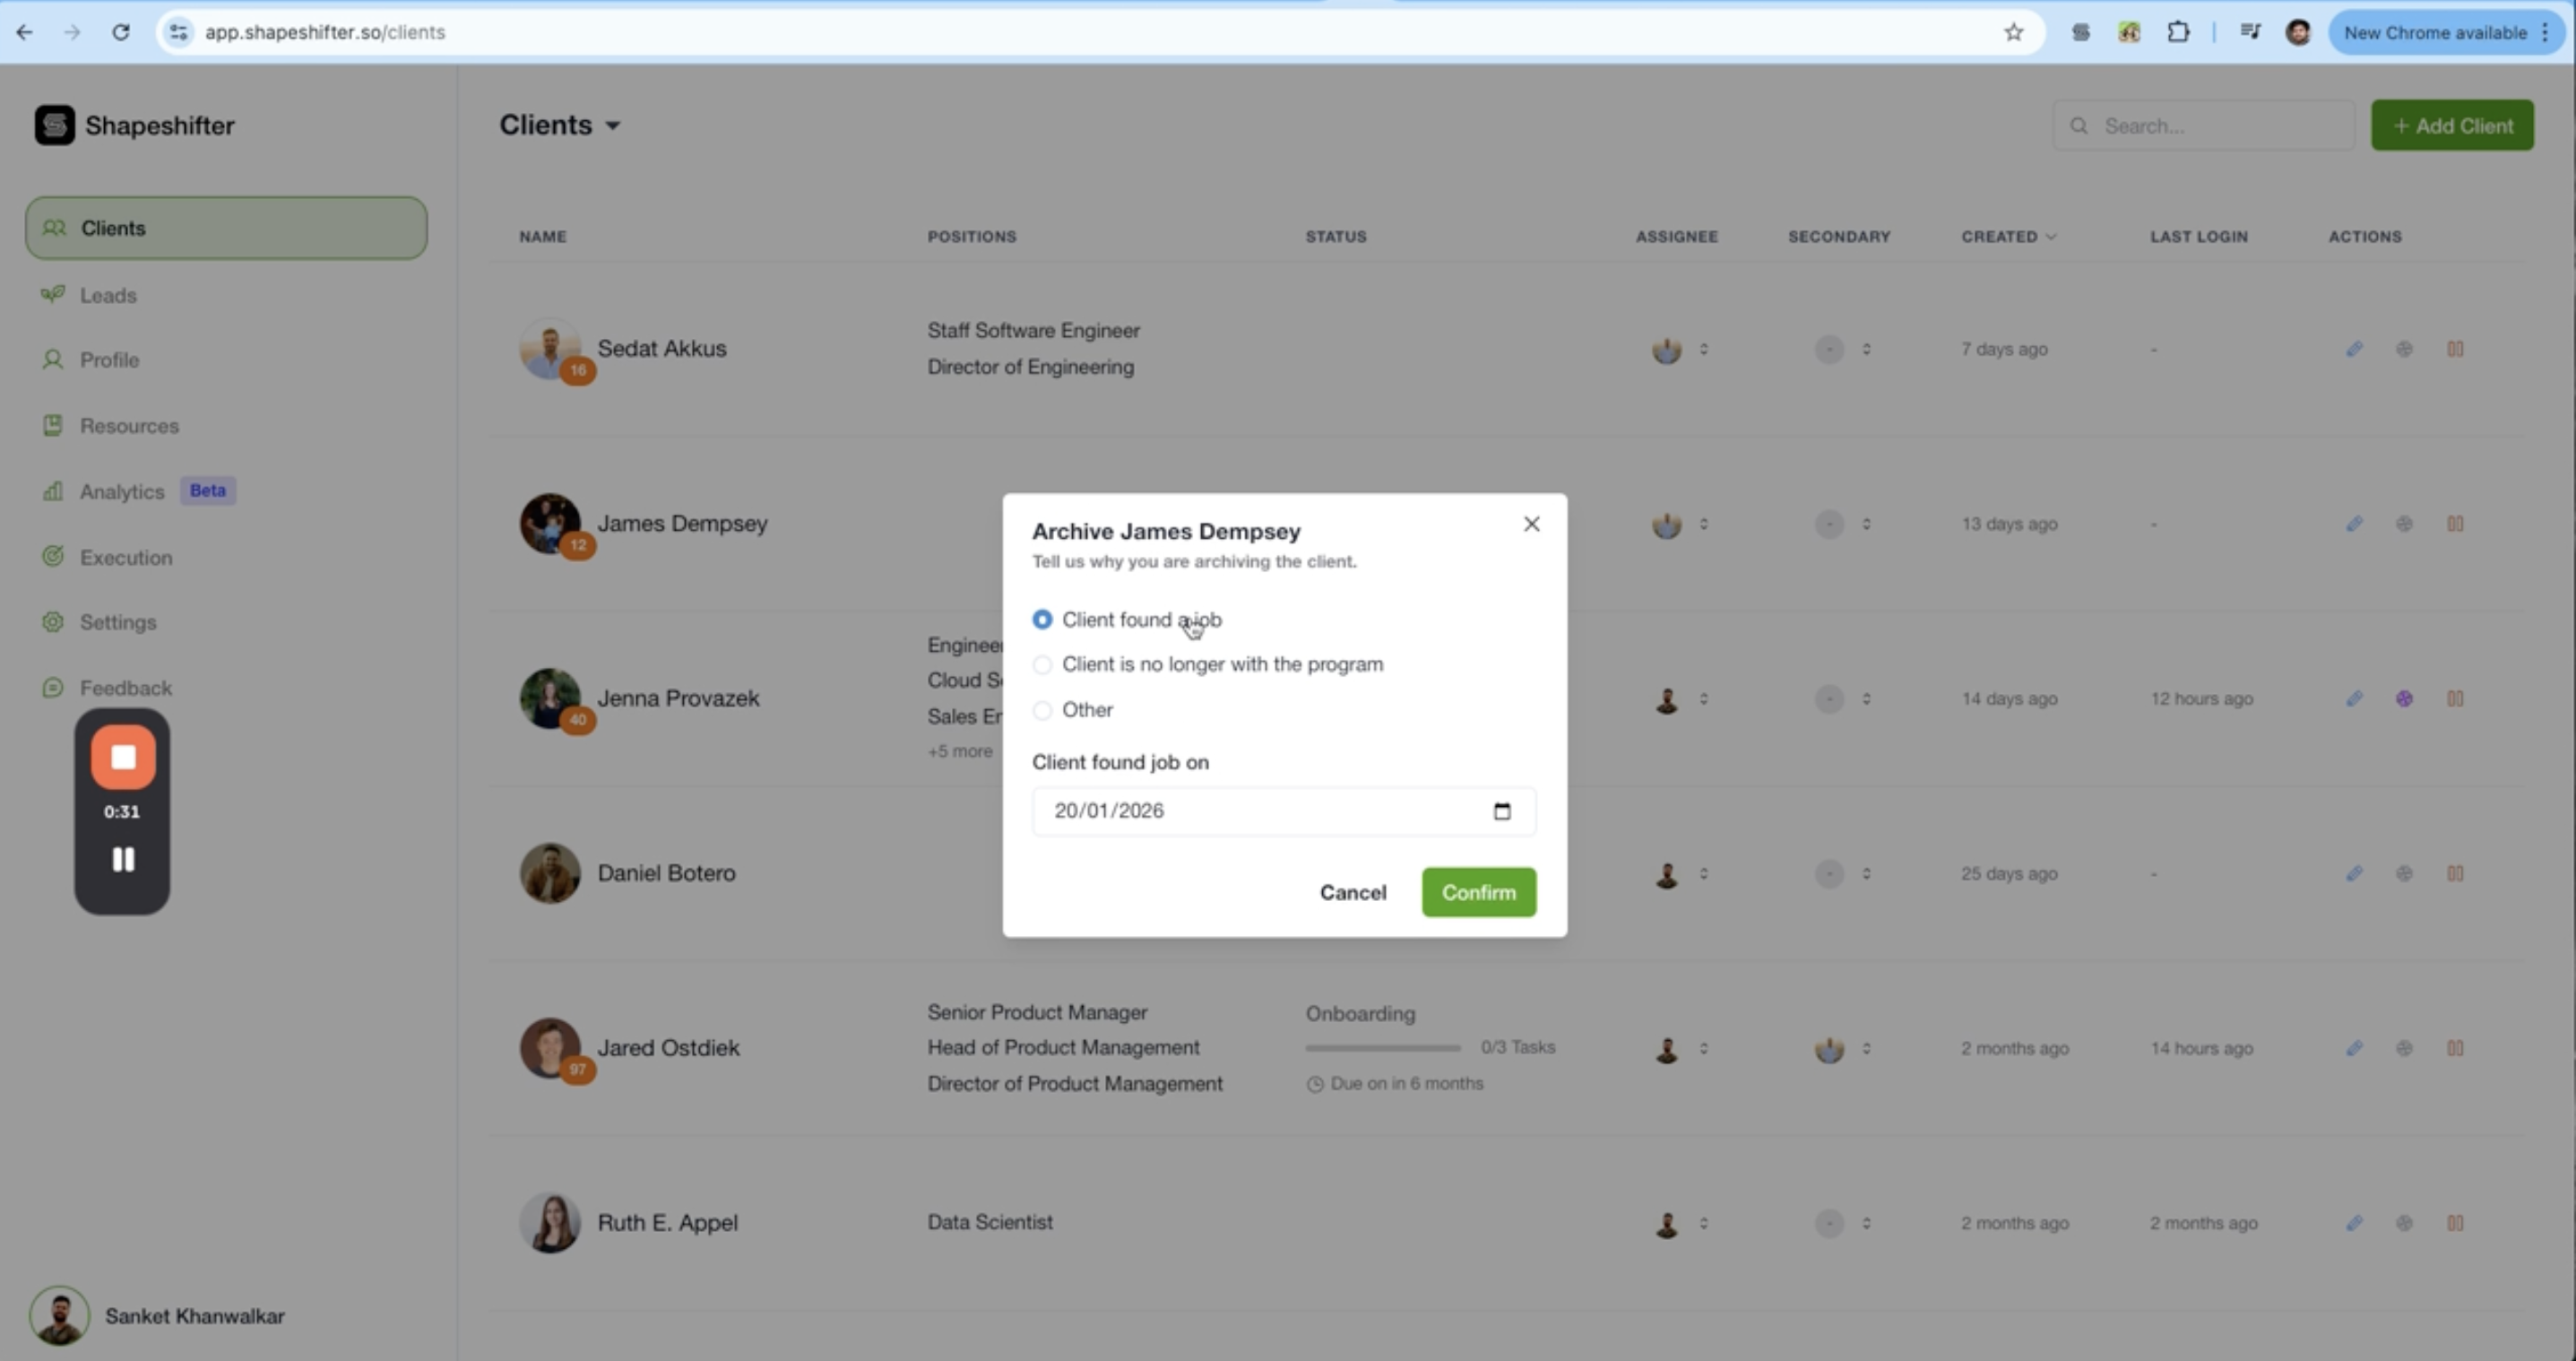This screenshot has height=1361, width=2576.
Task: Go to Leads in sidebar
Action: tap(108, 295)
